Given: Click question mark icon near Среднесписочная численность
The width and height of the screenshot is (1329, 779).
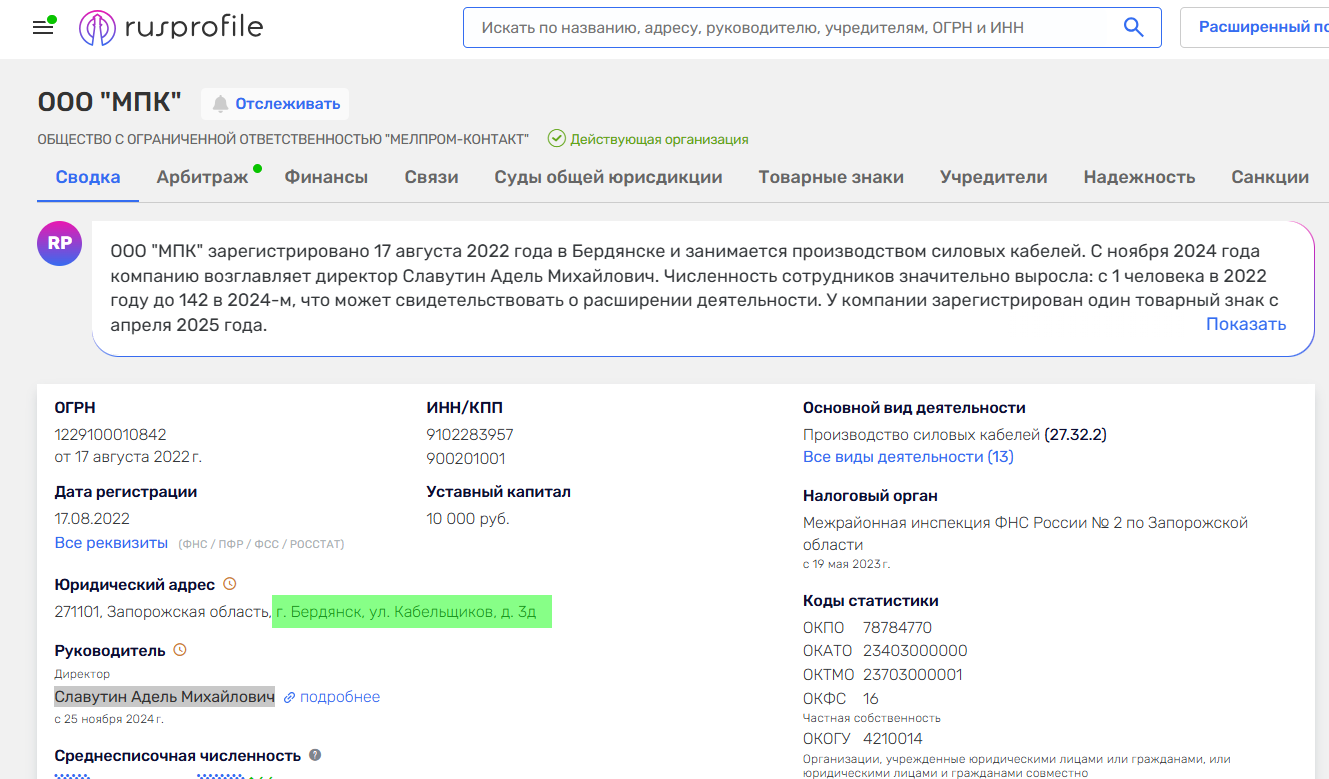Looking at the screenshot, I should (315, 755).
